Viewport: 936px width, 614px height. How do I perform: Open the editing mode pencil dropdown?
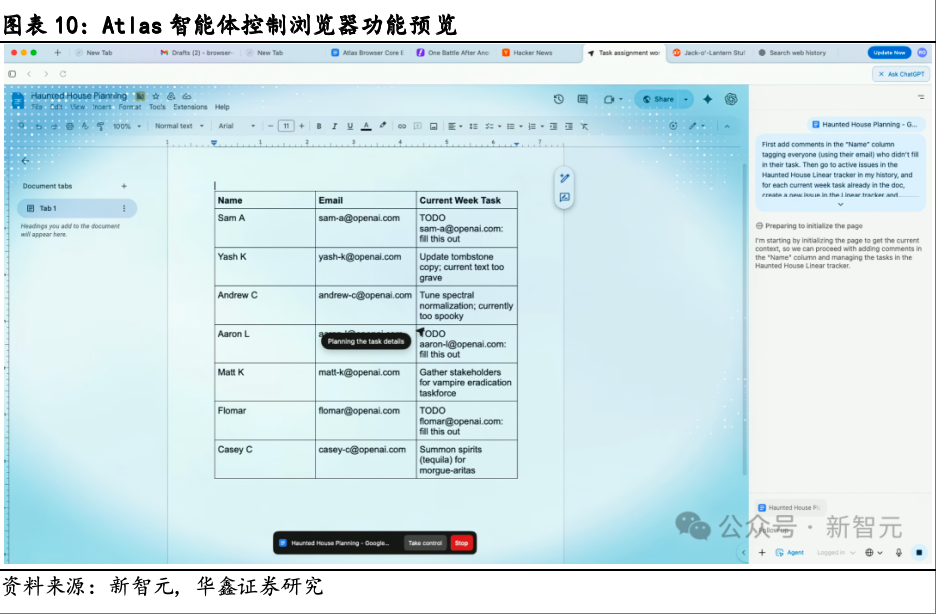click(x=696, y=126)
